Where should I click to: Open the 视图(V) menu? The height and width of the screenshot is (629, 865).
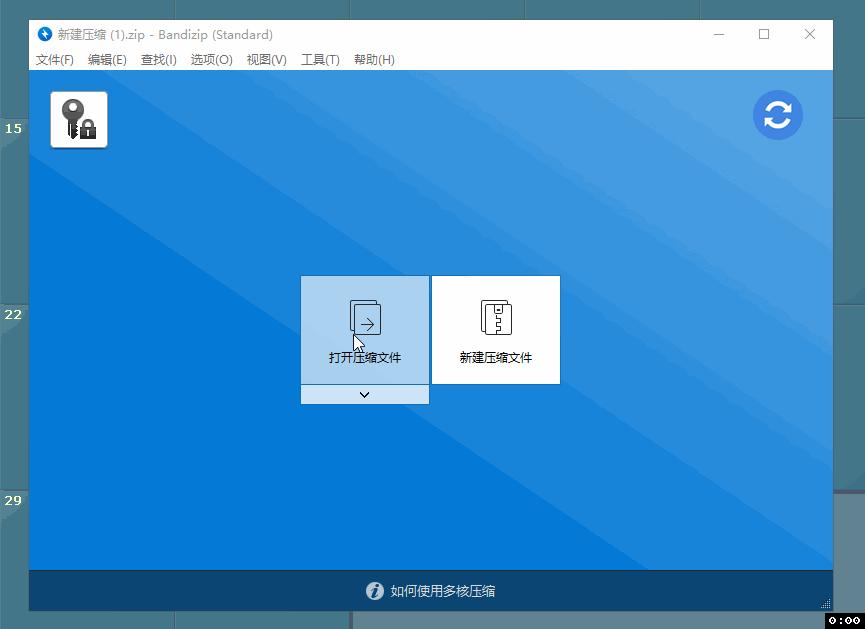pos(265,59)
